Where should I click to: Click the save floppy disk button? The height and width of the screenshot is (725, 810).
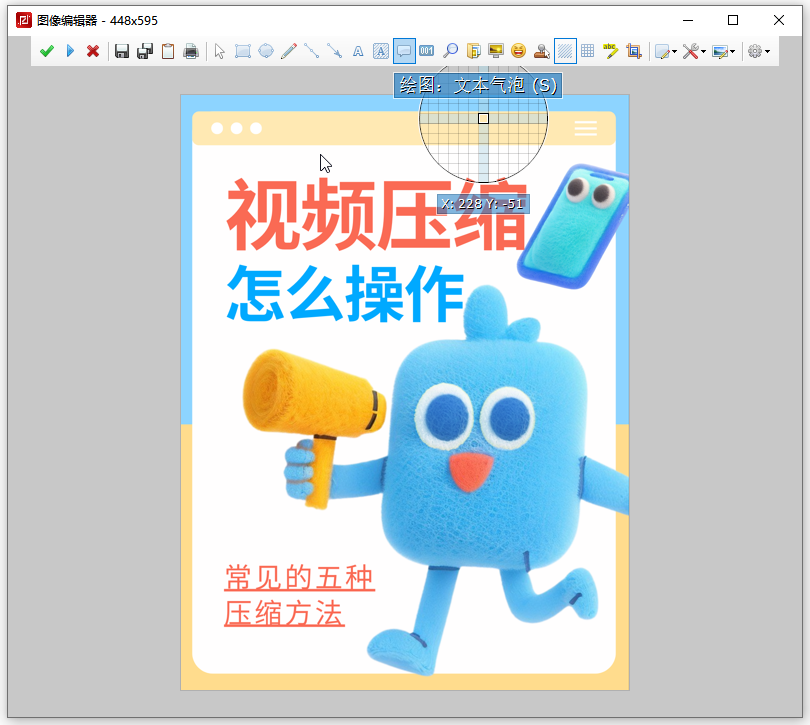[x=122, y=51]
